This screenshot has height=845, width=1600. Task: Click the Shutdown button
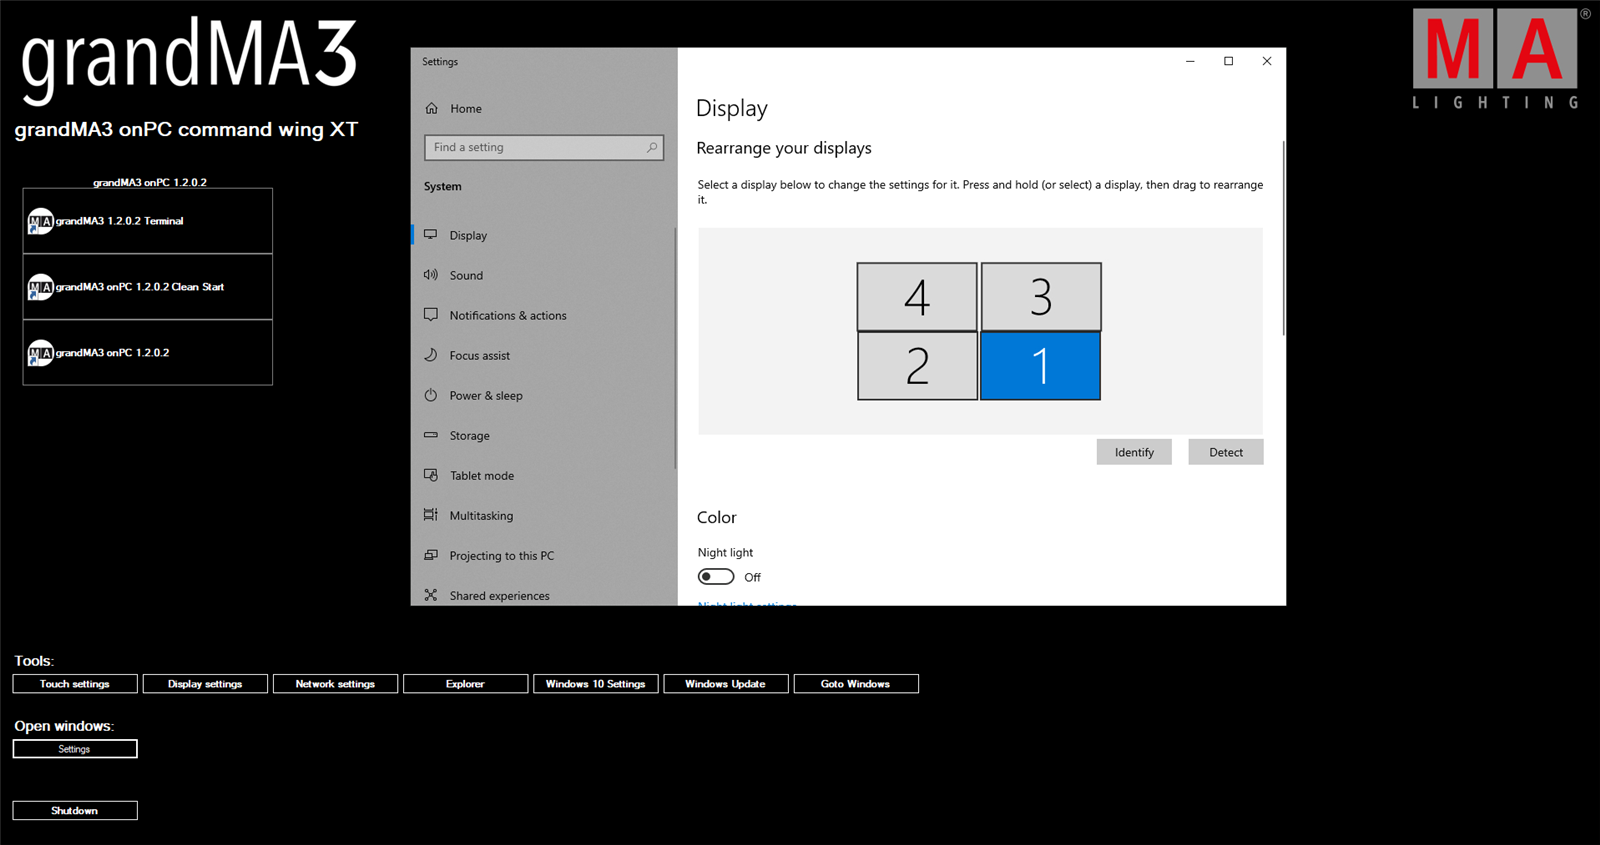75,810
